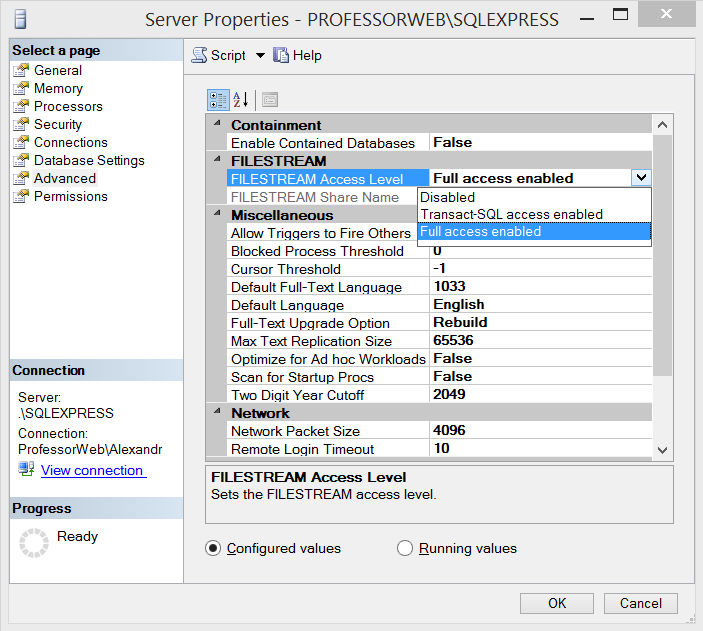Click the Help button label
This screenshot has width=703, height=631.
point(307,55)
